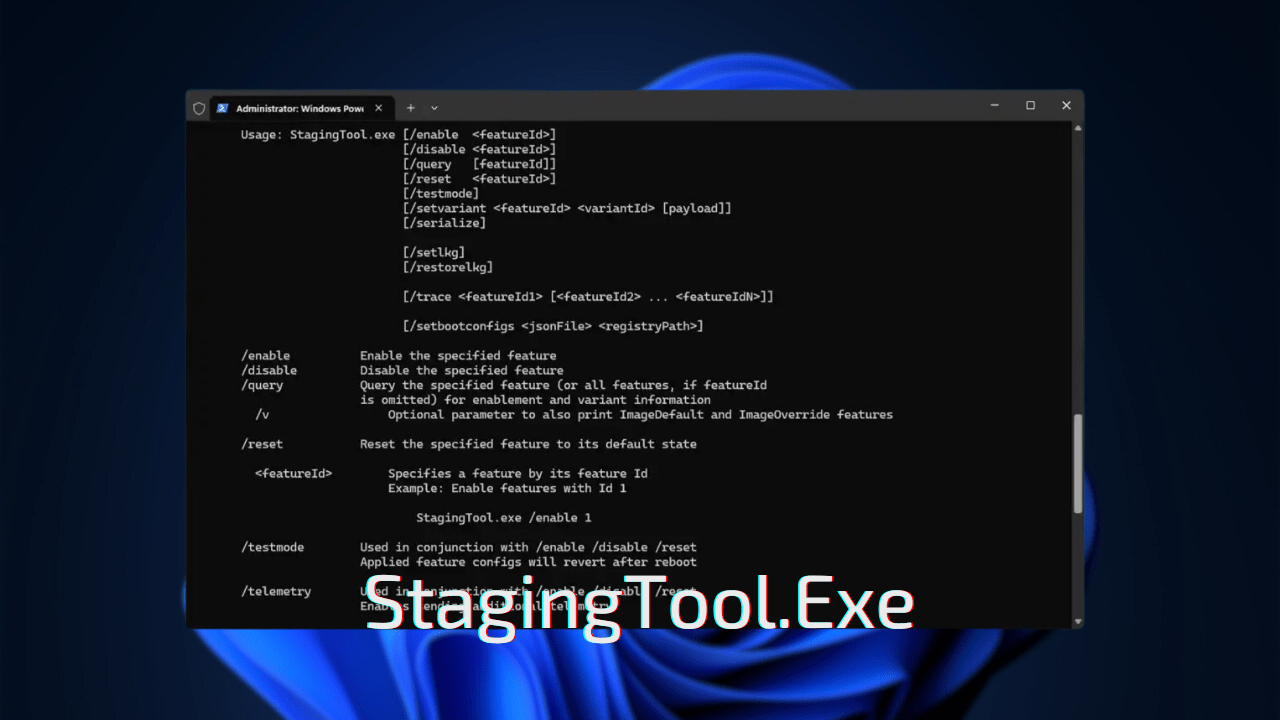This screenshot has width=1280, height=720.
Task: Click the "[/restorelkg]" usage line
Action: tap(448, 267)
